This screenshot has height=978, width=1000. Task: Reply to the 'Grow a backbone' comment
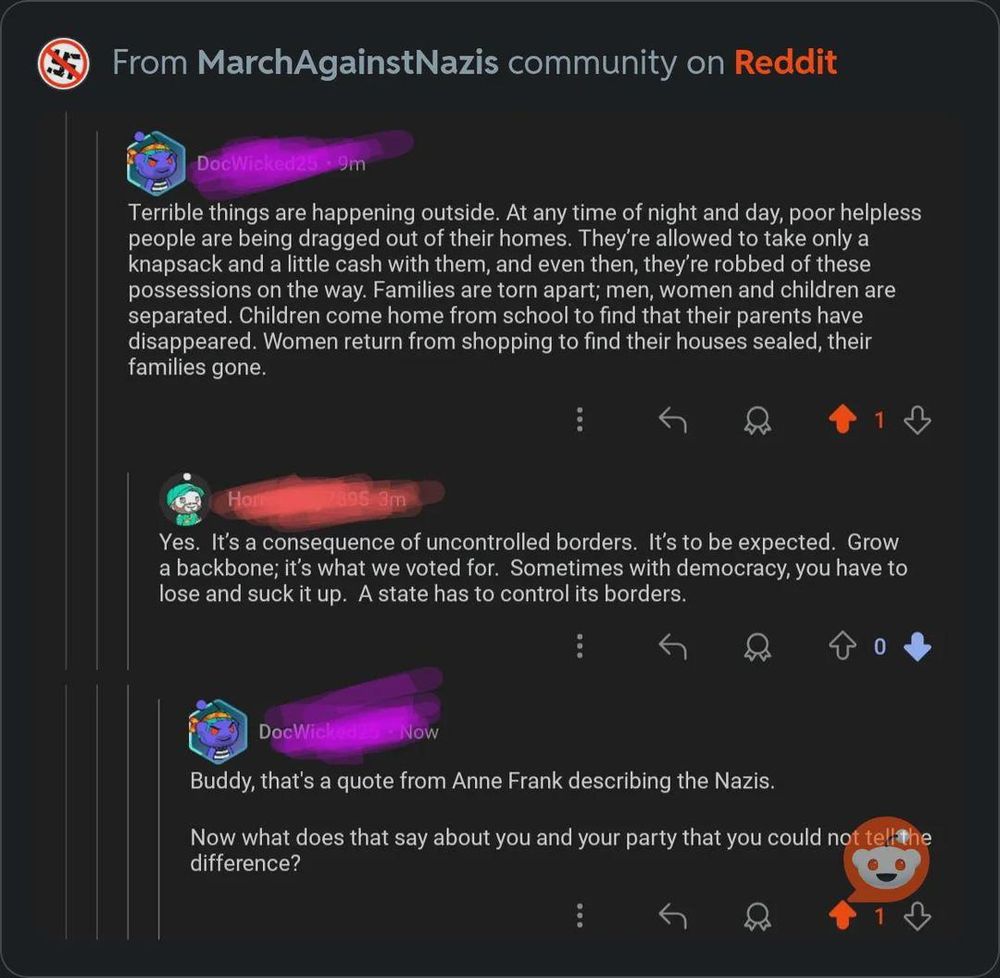673,646
